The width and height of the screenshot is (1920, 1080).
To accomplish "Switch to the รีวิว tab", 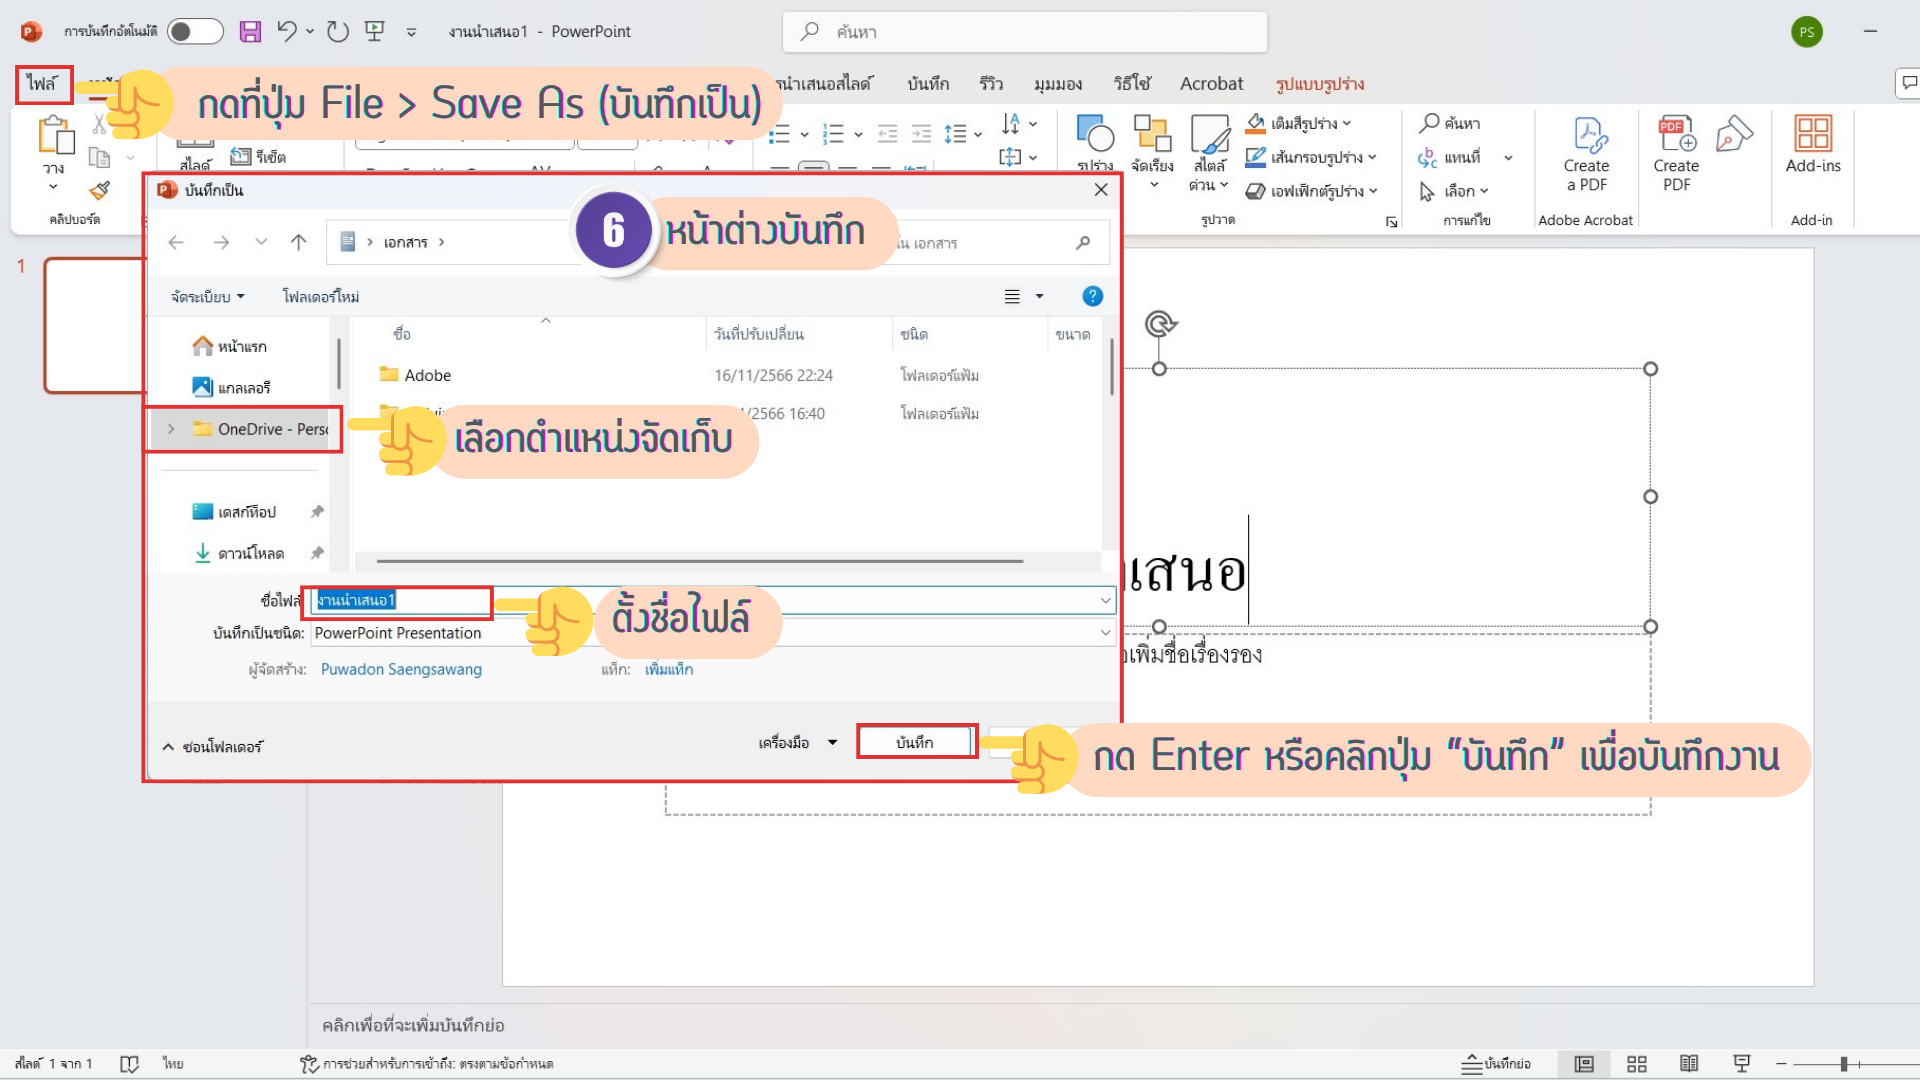I will click(x=991, y=84).
